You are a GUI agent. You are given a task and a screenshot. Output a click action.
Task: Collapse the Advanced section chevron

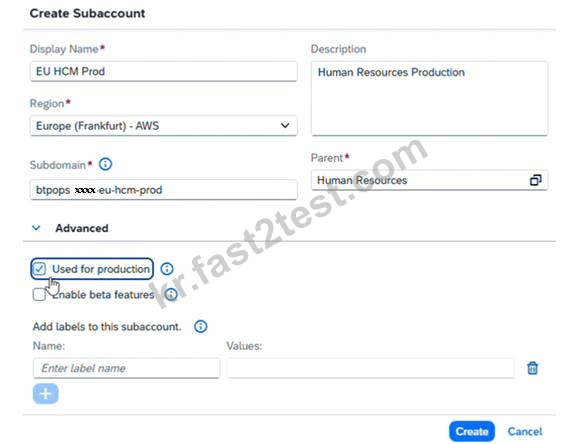36,228
